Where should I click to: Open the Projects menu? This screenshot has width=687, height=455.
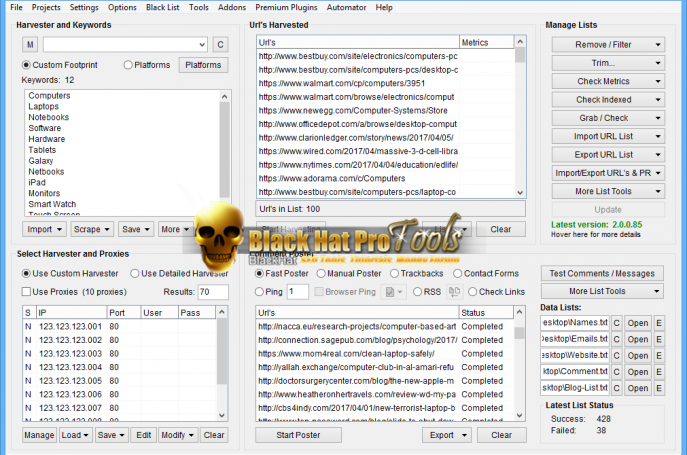coord(46,7)
